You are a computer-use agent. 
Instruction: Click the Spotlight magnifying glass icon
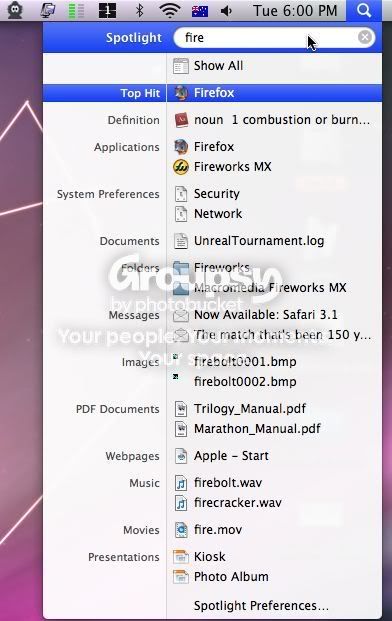[x=364, y=10]
